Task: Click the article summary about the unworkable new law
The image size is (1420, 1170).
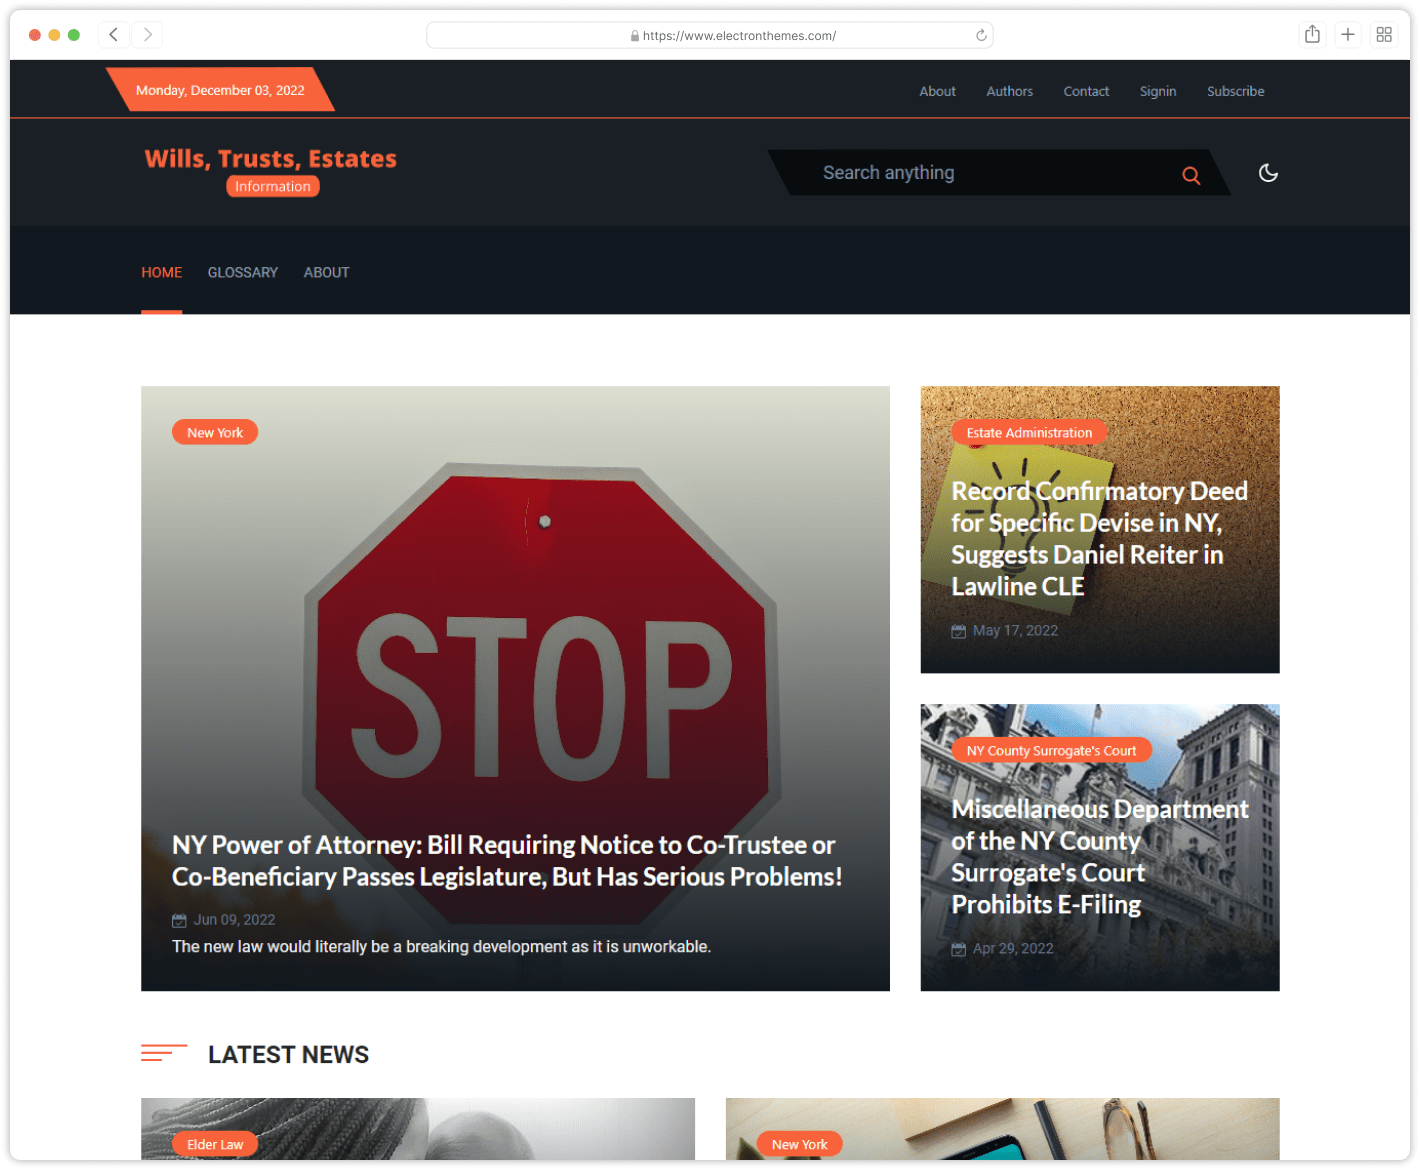Action: pyautogui.click(x=441, y=947)
